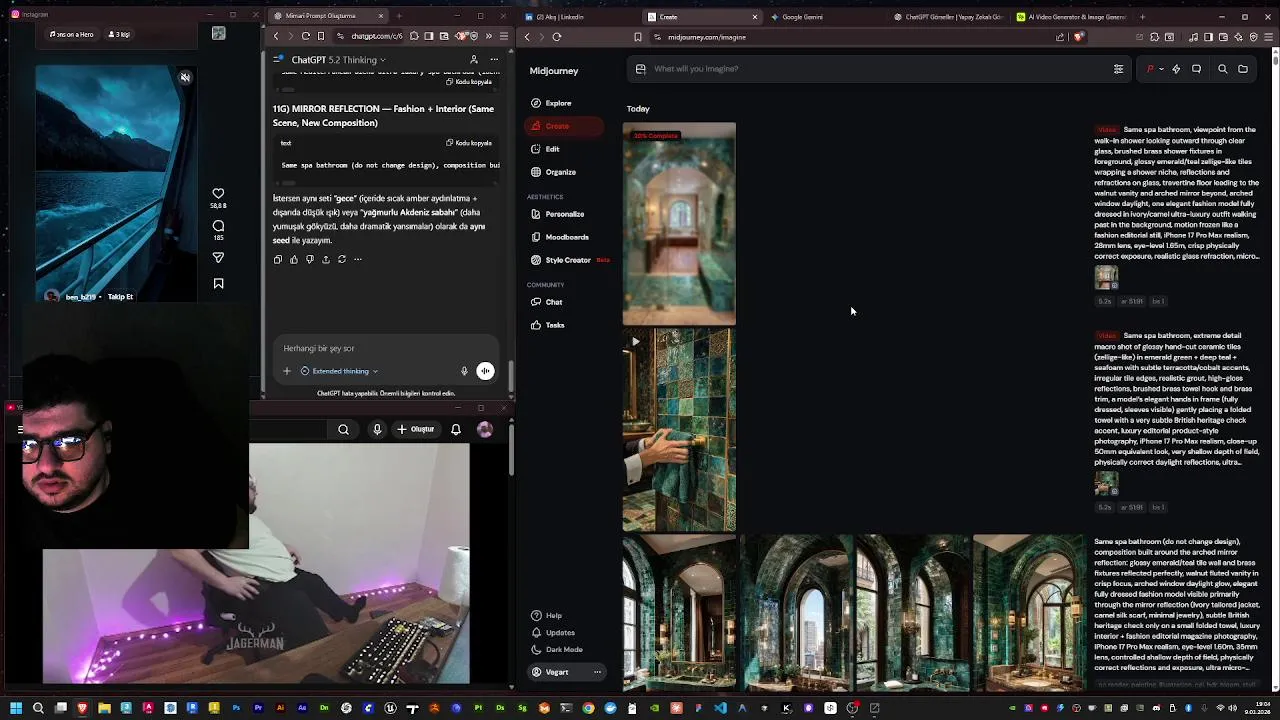
Task: Open Organize in Midjourney sidebar
Action: click(x=553, y=172)
